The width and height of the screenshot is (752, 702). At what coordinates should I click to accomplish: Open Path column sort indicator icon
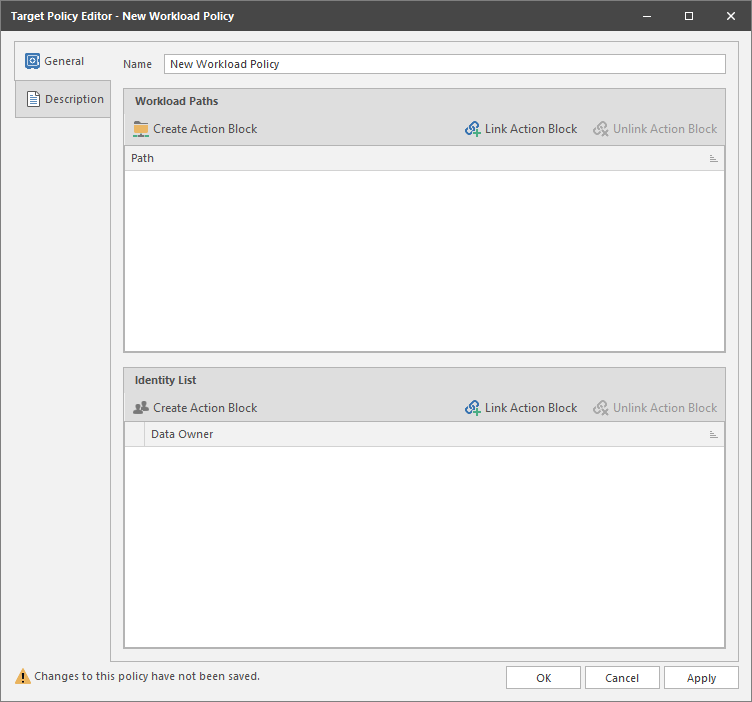click(714, 159)
